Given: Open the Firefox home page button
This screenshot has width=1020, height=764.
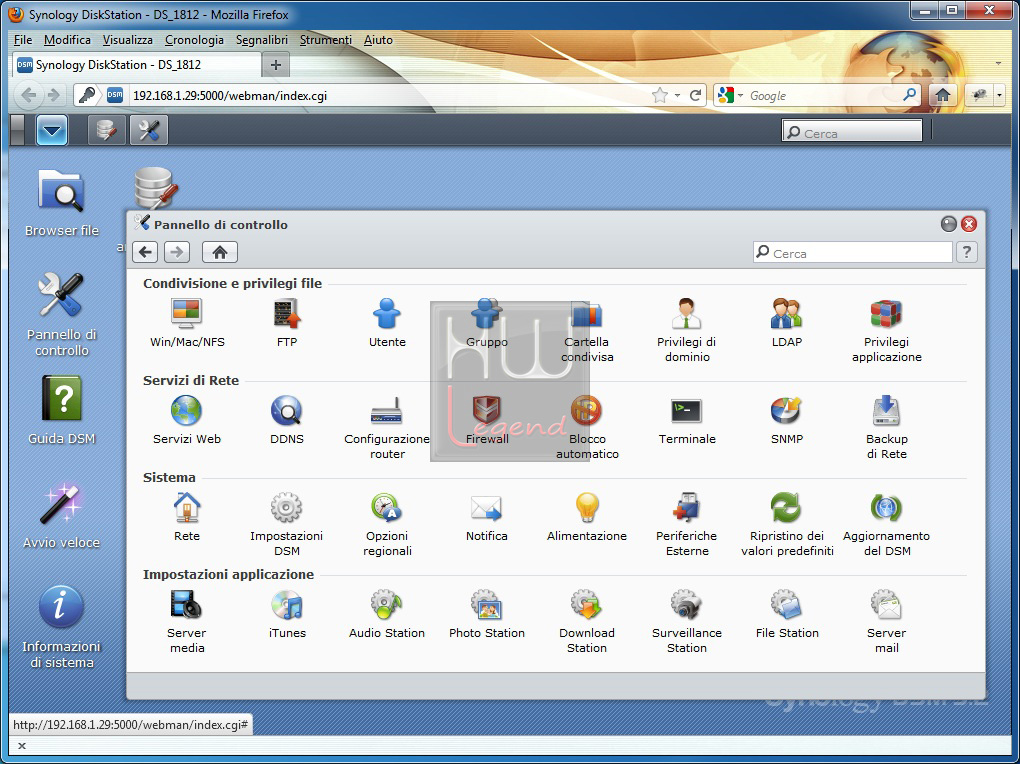Looking at the screenshot, I should pos(943,96).
